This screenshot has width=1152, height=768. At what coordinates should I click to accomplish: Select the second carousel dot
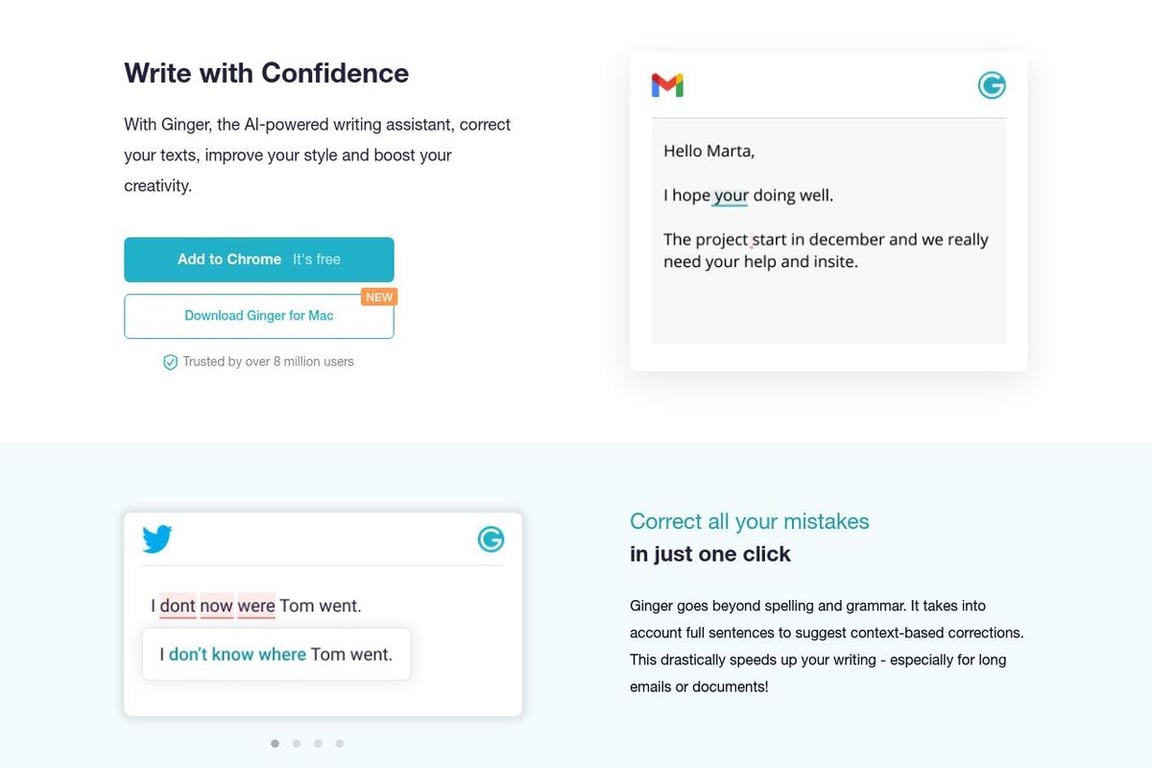pos(296,743)
